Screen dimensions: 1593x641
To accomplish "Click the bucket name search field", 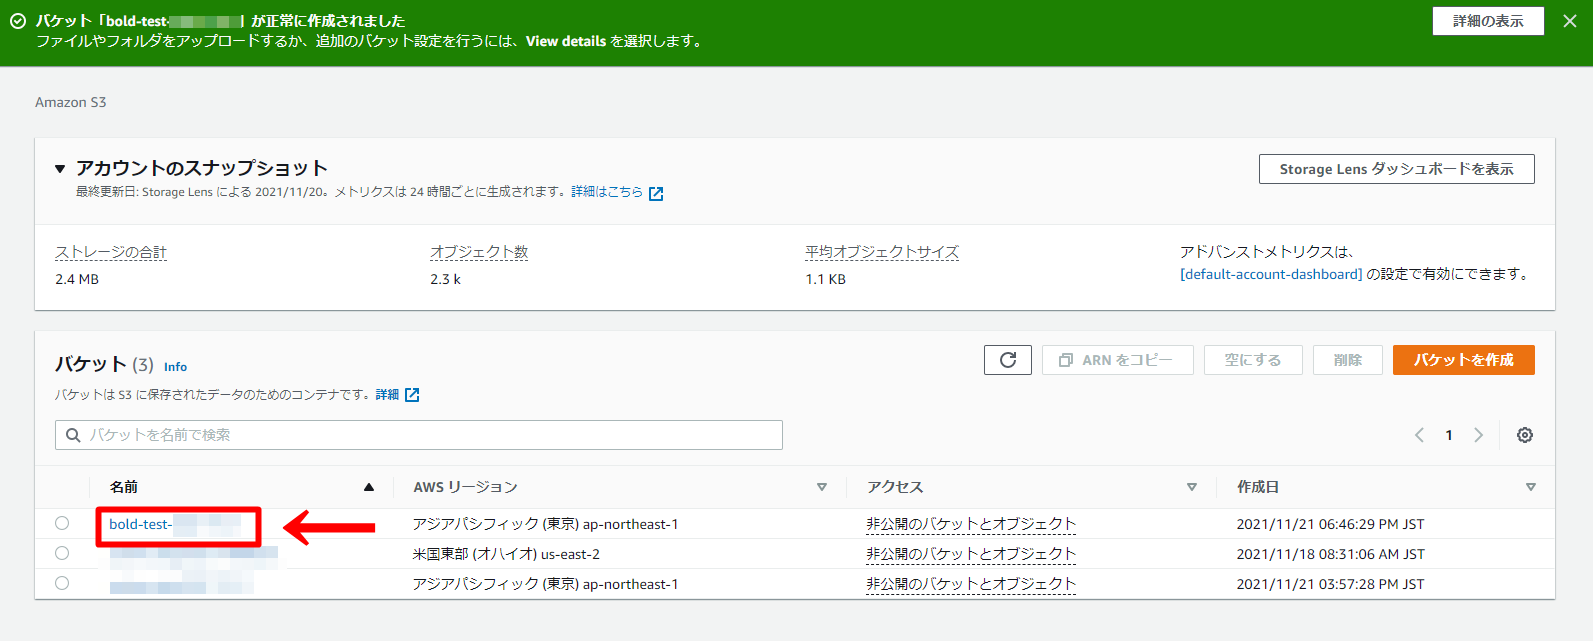I will [420, 435].
